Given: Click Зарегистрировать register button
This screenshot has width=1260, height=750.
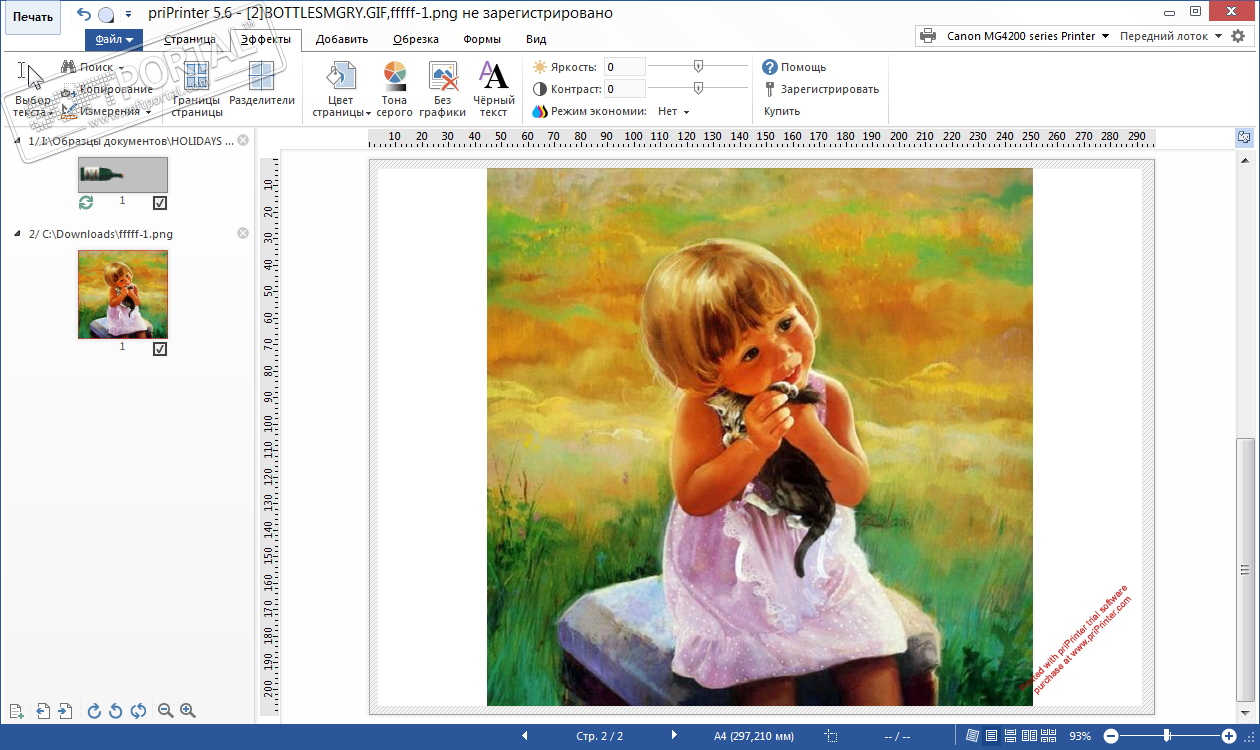Looking at the screenshot, I should tap(821, 89).
